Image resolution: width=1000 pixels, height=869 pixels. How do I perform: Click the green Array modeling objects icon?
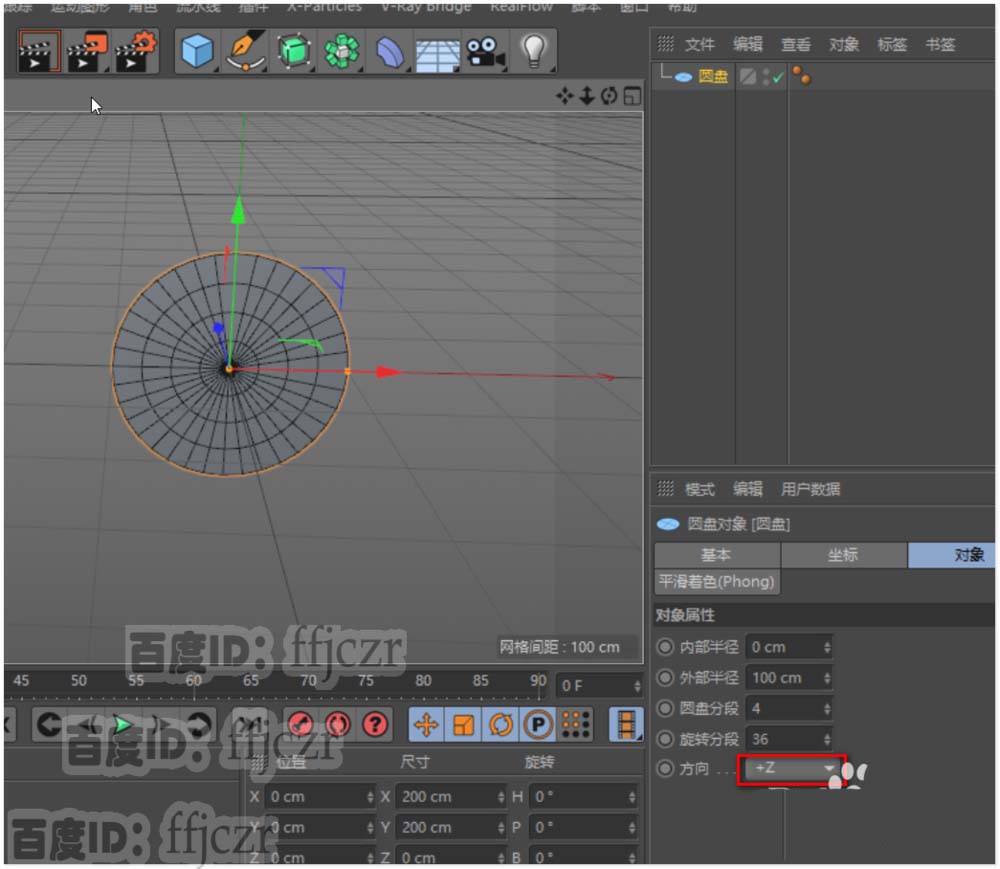342,51
